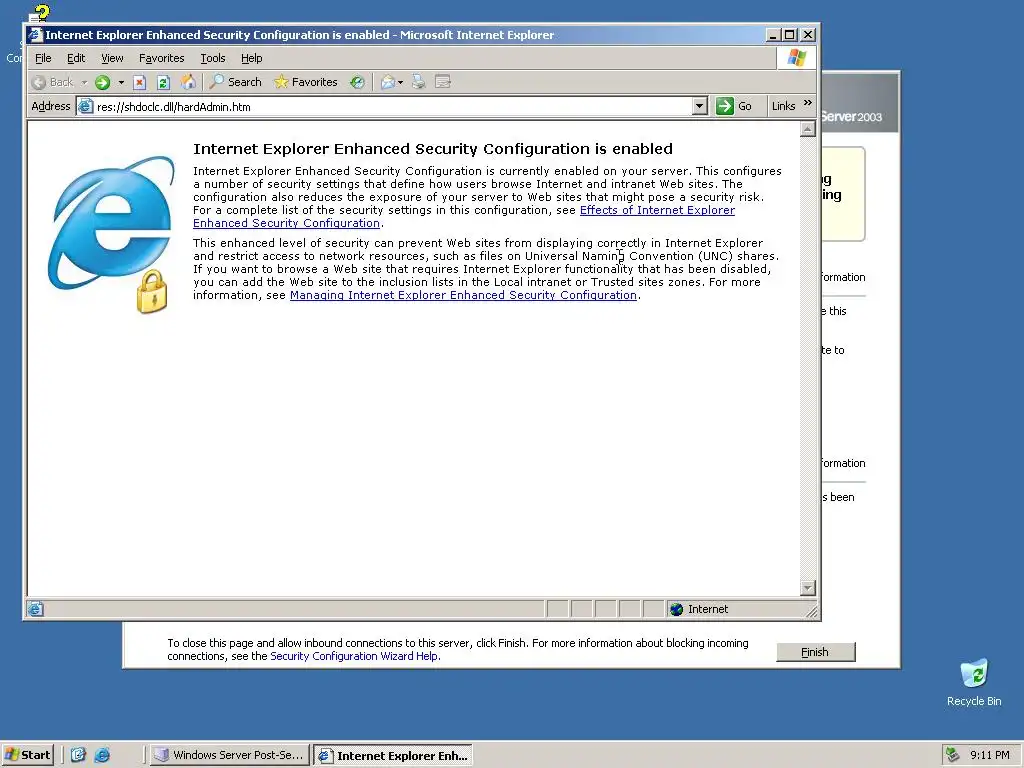This screenshot has height=768, width=1024.
Task: Click the 9:11 PM system clock
Action: (989, 755)
